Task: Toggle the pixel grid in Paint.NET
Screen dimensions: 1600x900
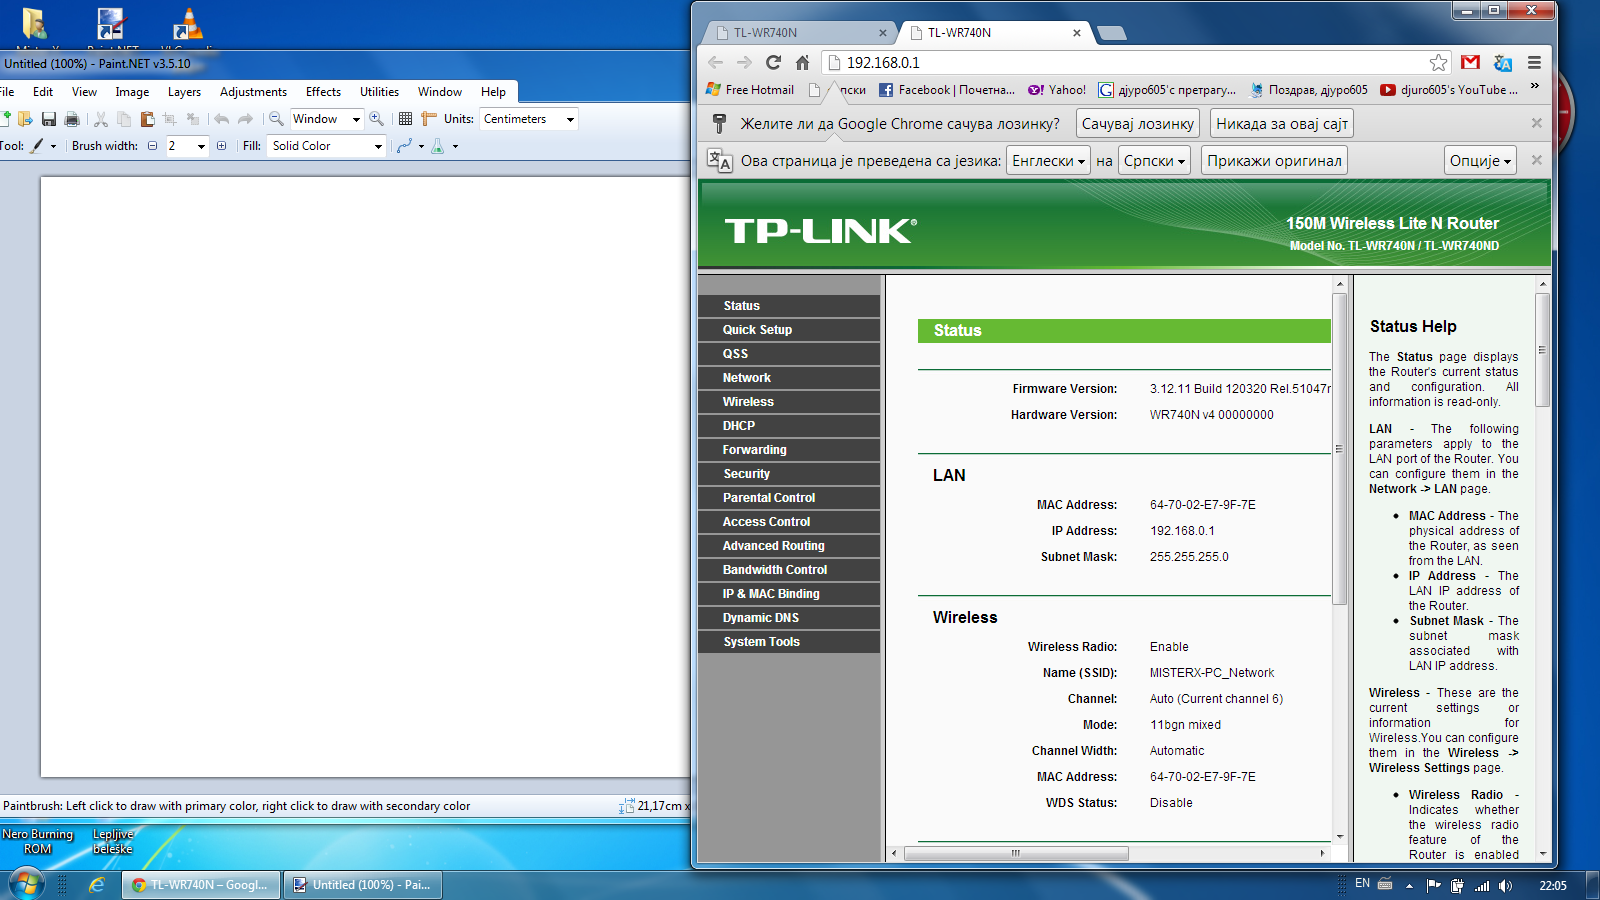Action: click(x=405, y=119)
